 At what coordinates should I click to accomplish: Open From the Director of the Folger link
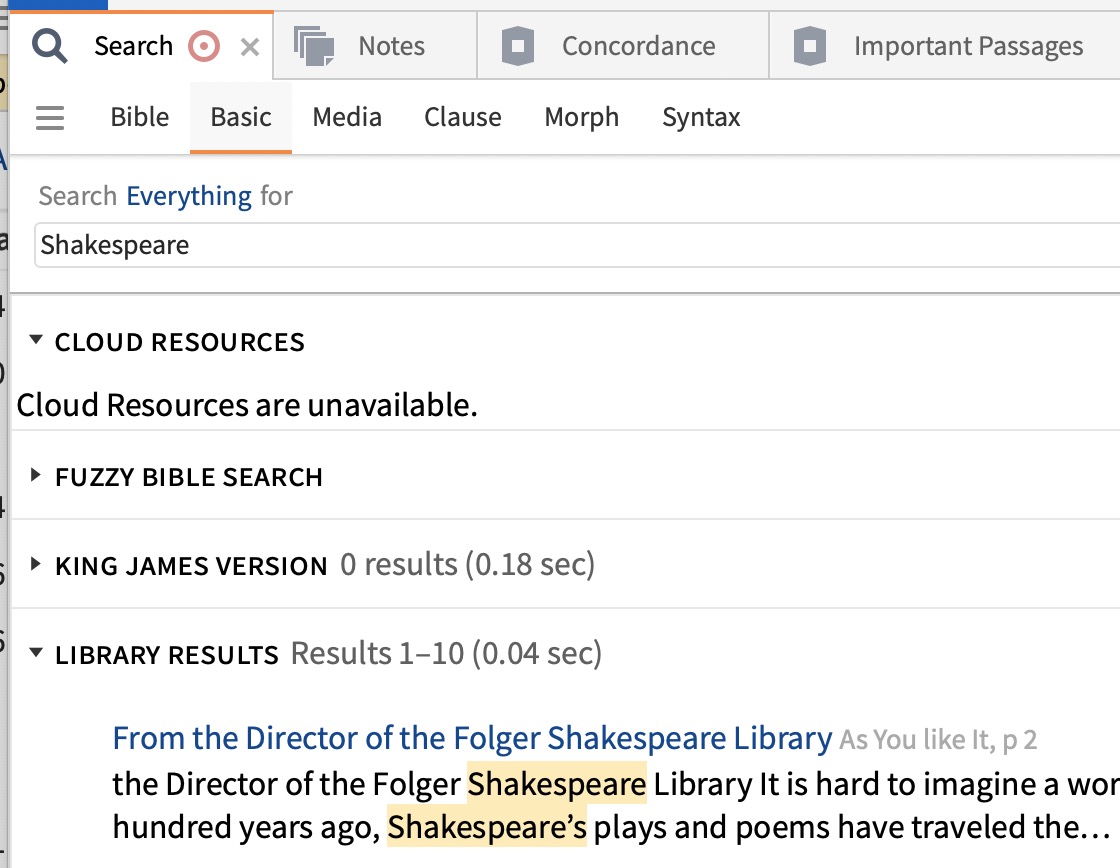[x=472, y=738]
